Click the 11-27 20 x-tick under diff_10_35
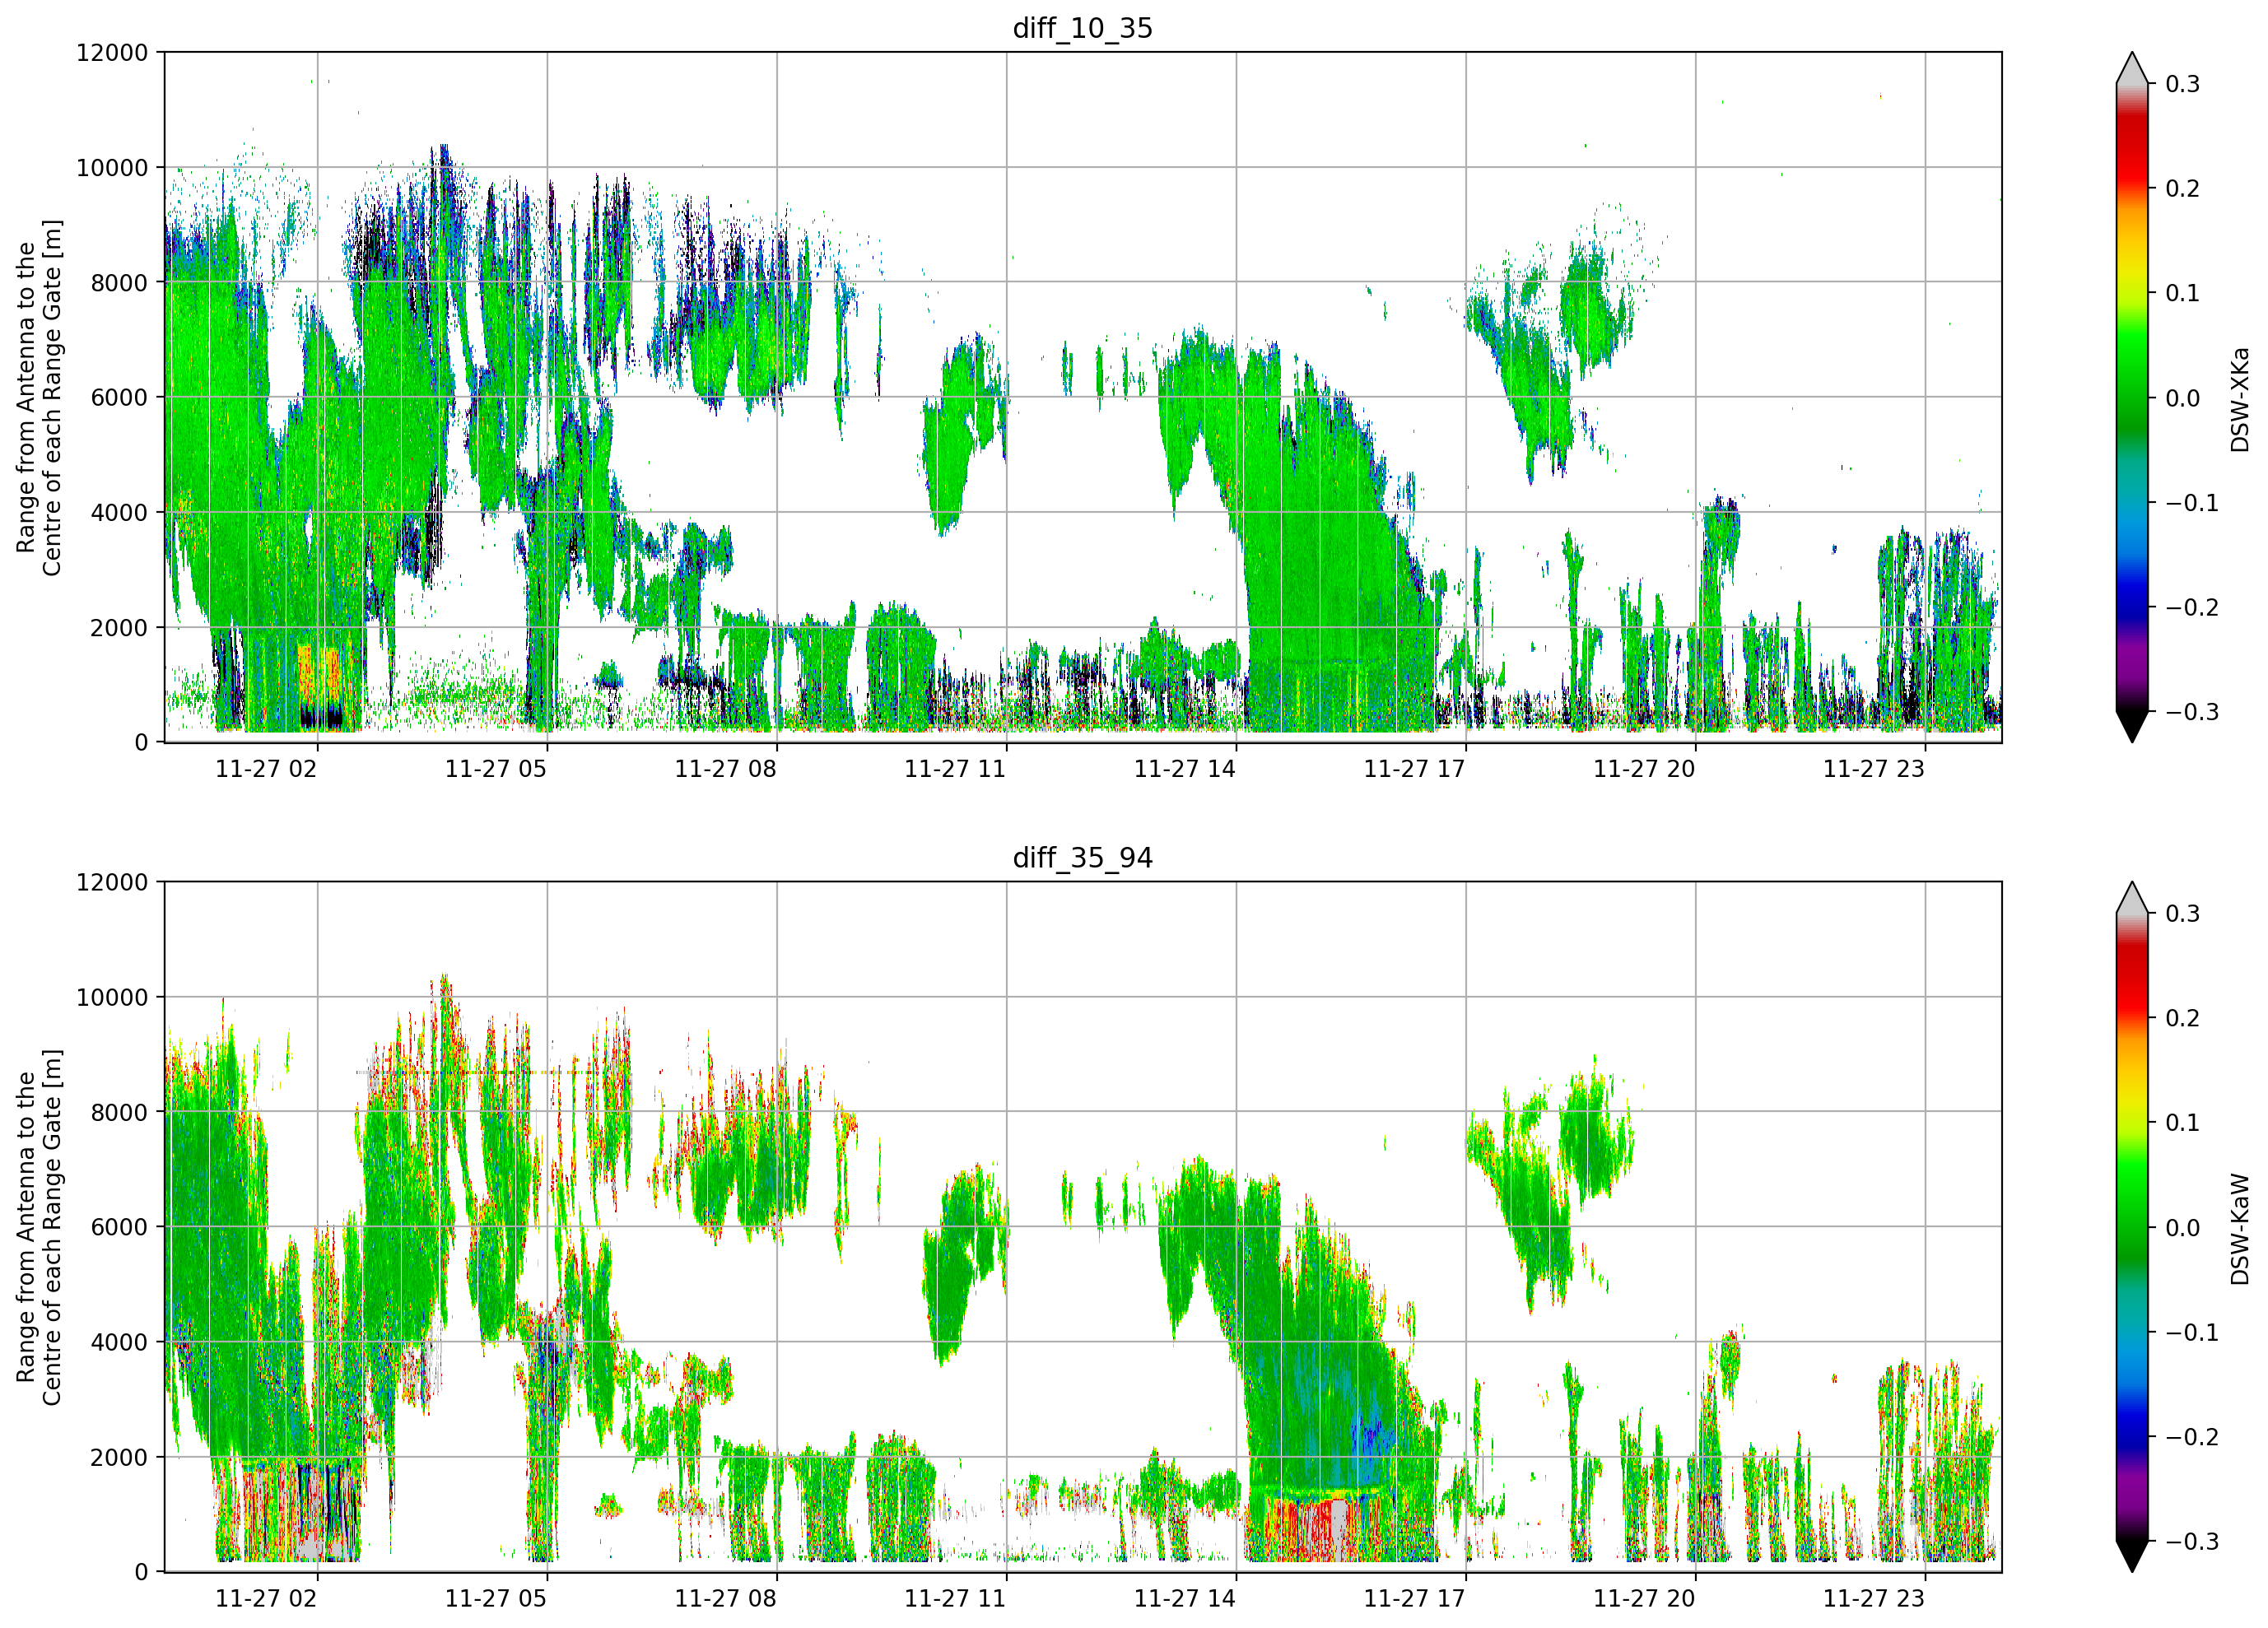The width and height of the screenshot is (2268, 1628). [1644, 769]
